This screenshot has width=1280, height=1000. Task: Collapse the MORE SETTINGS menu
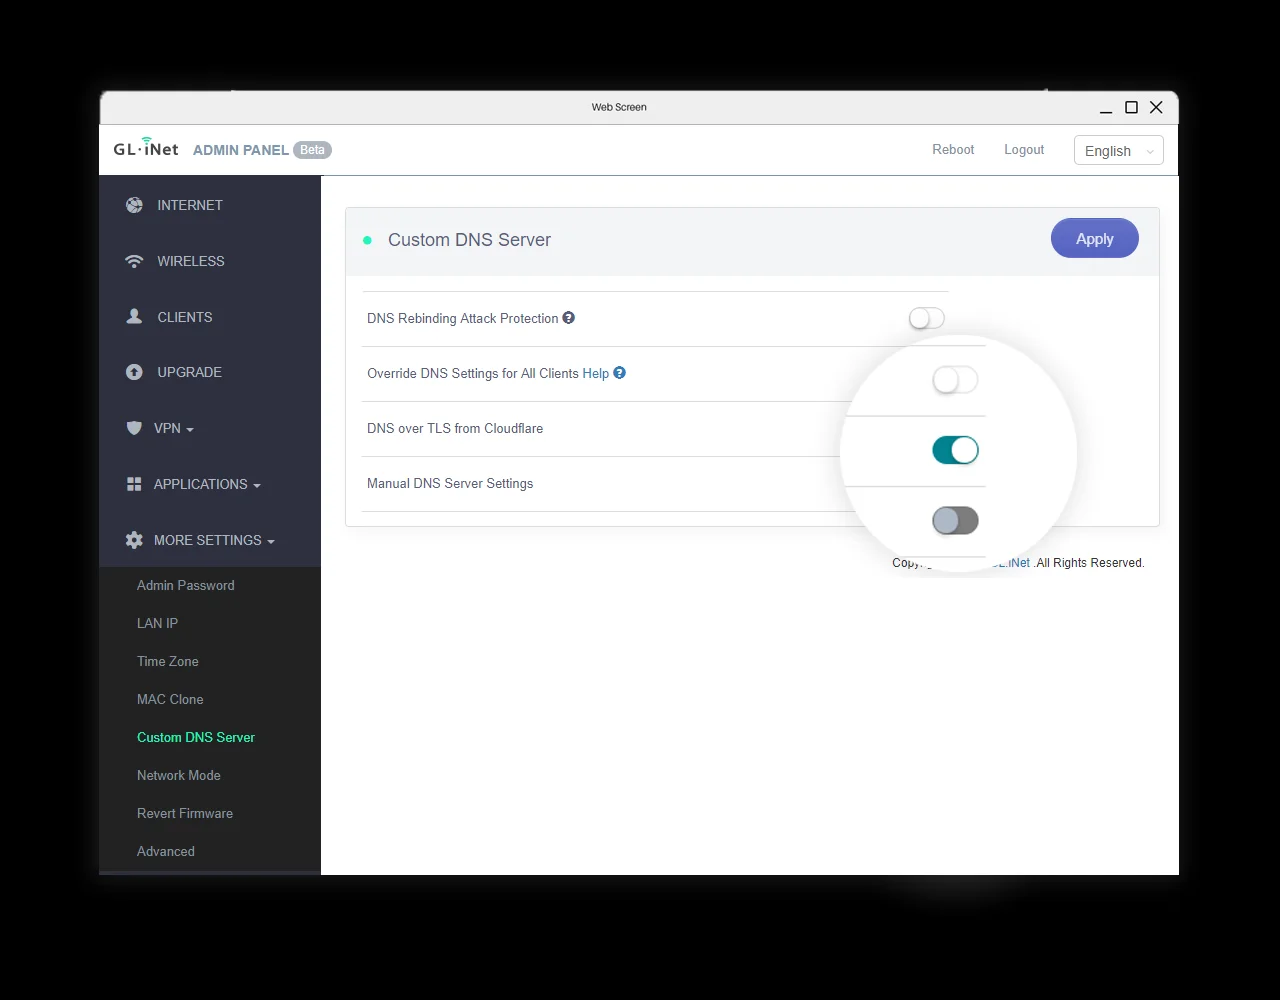(214, 540)
